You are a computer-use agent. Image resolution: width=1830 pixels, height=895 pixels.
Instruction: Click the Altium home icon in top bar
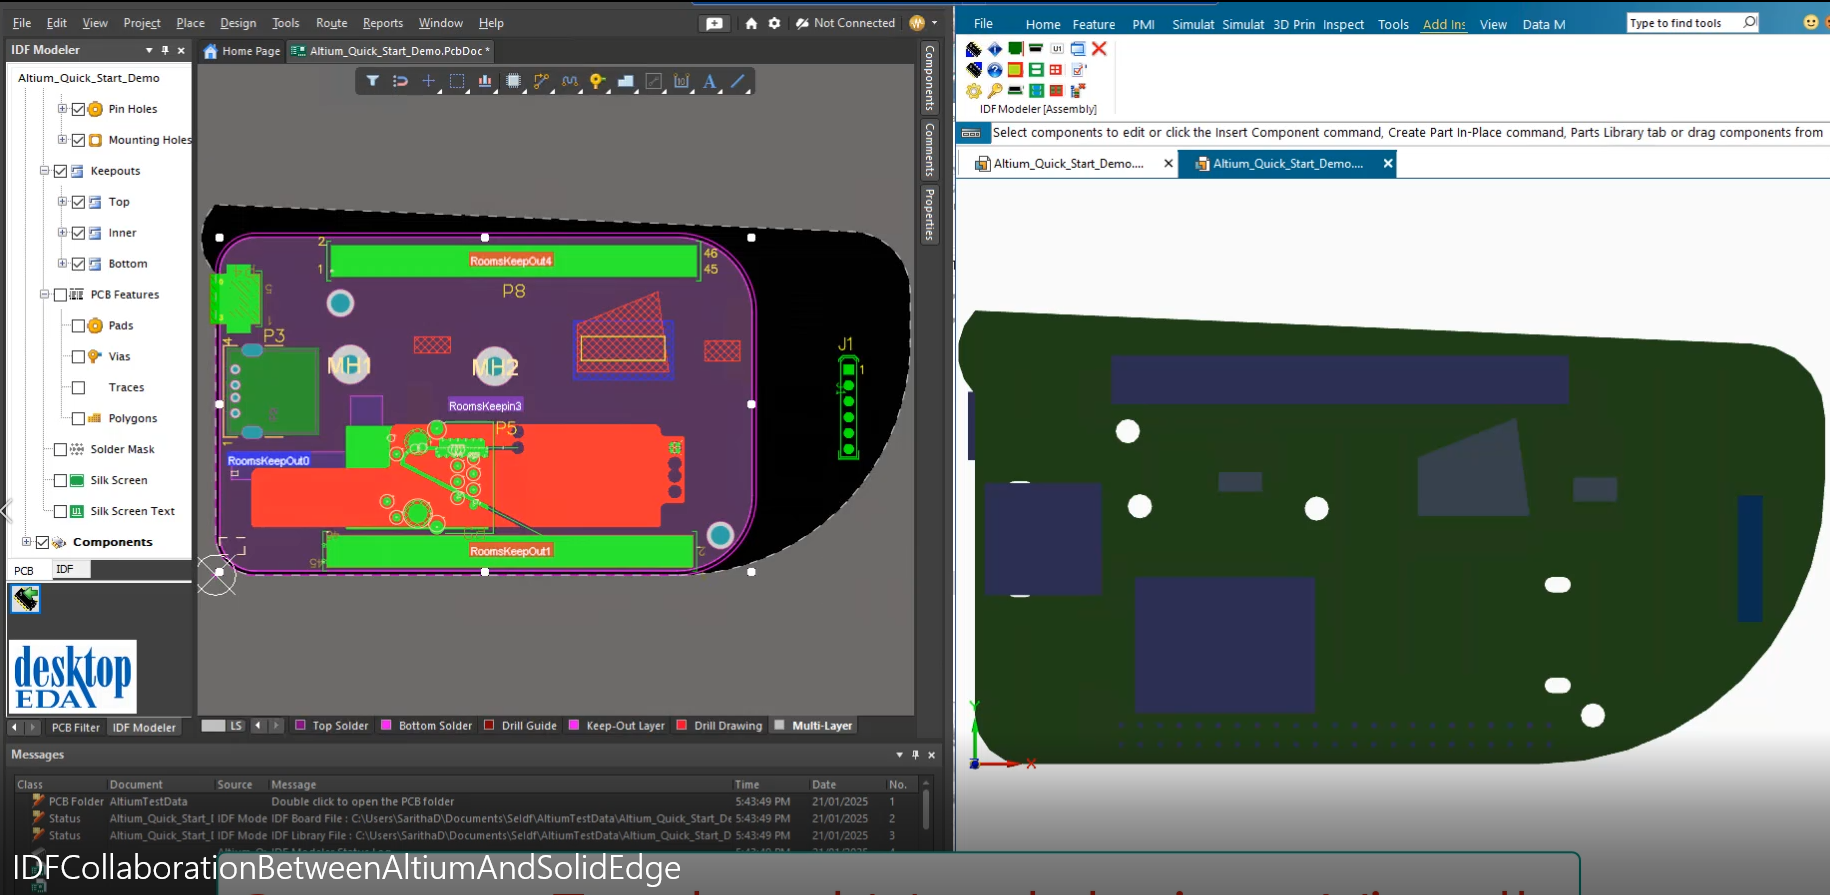751,23
